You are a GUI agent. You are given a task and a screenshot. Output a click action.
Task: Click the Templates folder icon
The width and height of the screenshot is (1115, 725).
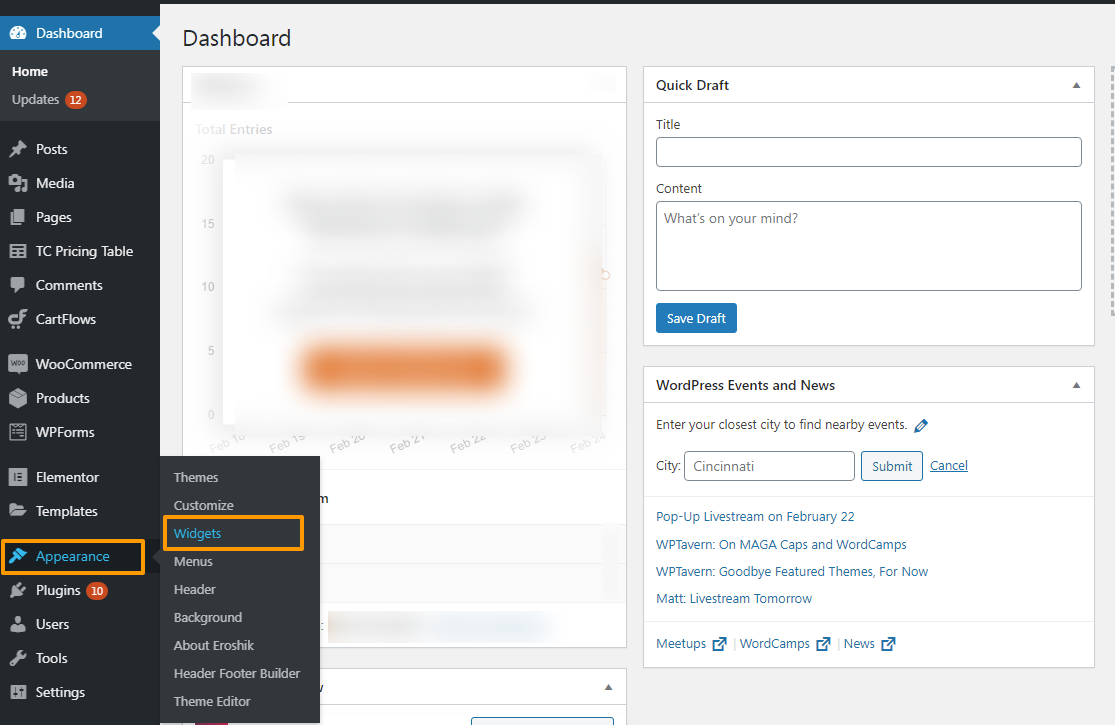tap(18, 511)
